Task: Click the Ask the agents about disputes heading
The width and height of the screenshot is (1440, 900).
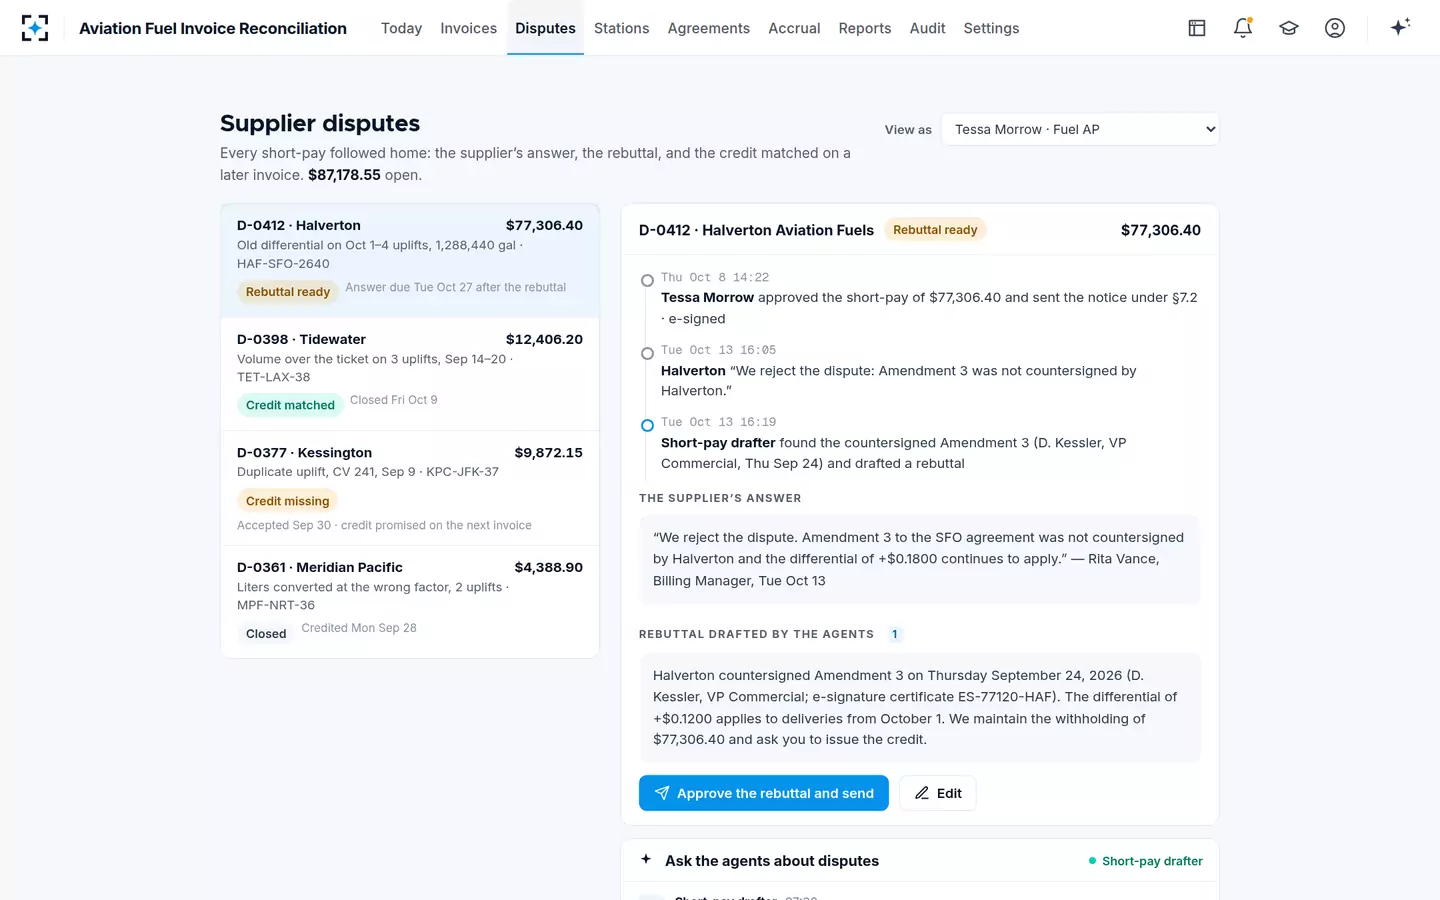Action: (772, 861)
